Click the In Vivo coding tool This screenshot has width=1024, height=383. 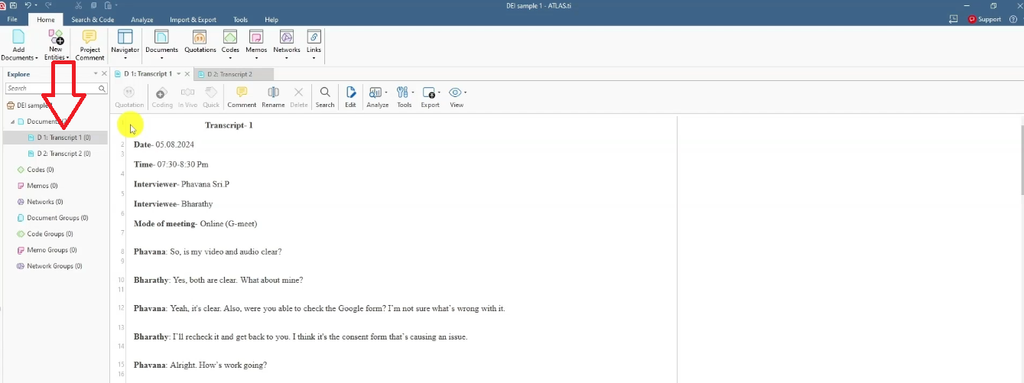tap(187, 97)
